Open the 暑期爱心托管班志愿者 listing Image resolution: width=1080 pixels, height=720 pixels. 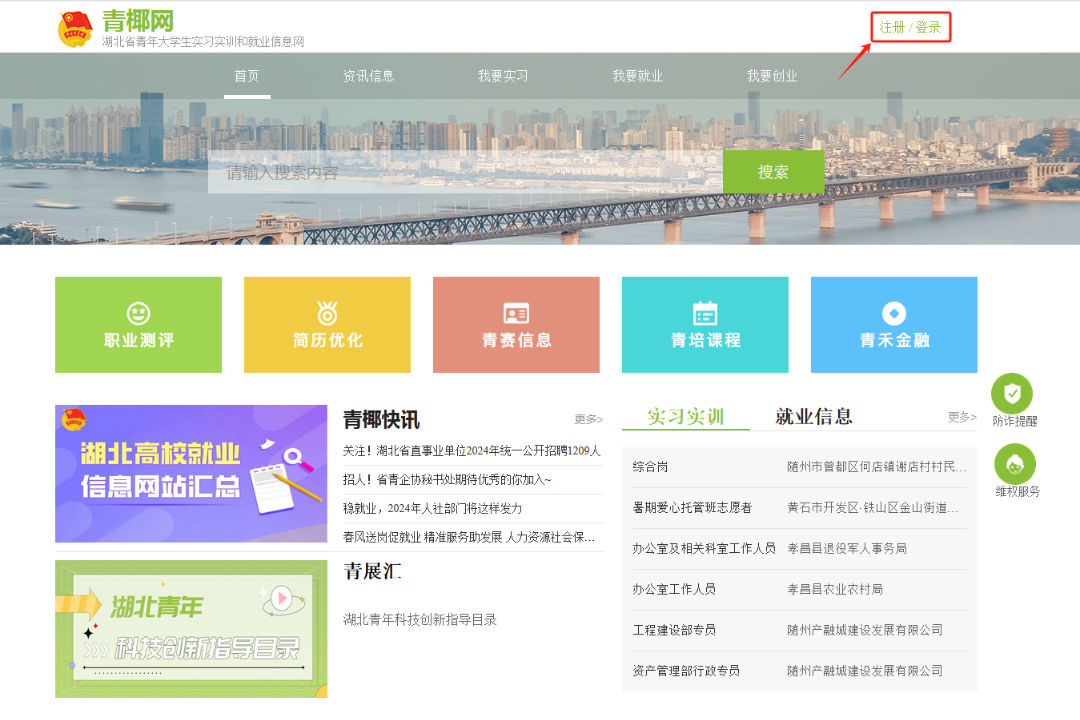[692, 507]
